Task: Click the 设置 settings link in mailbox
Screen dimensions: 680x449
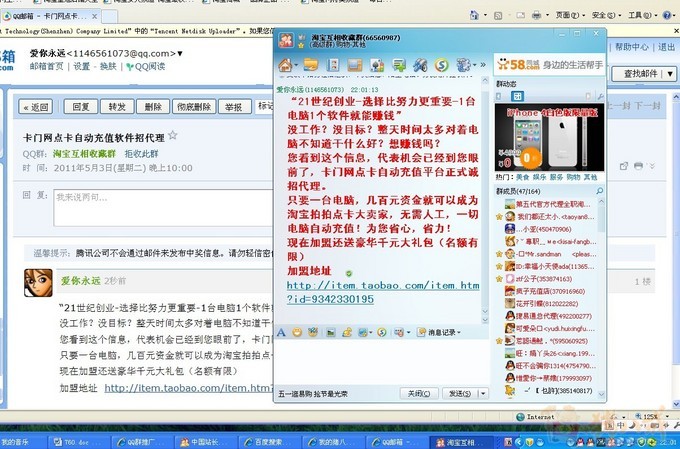Action: tap(82, 66)
